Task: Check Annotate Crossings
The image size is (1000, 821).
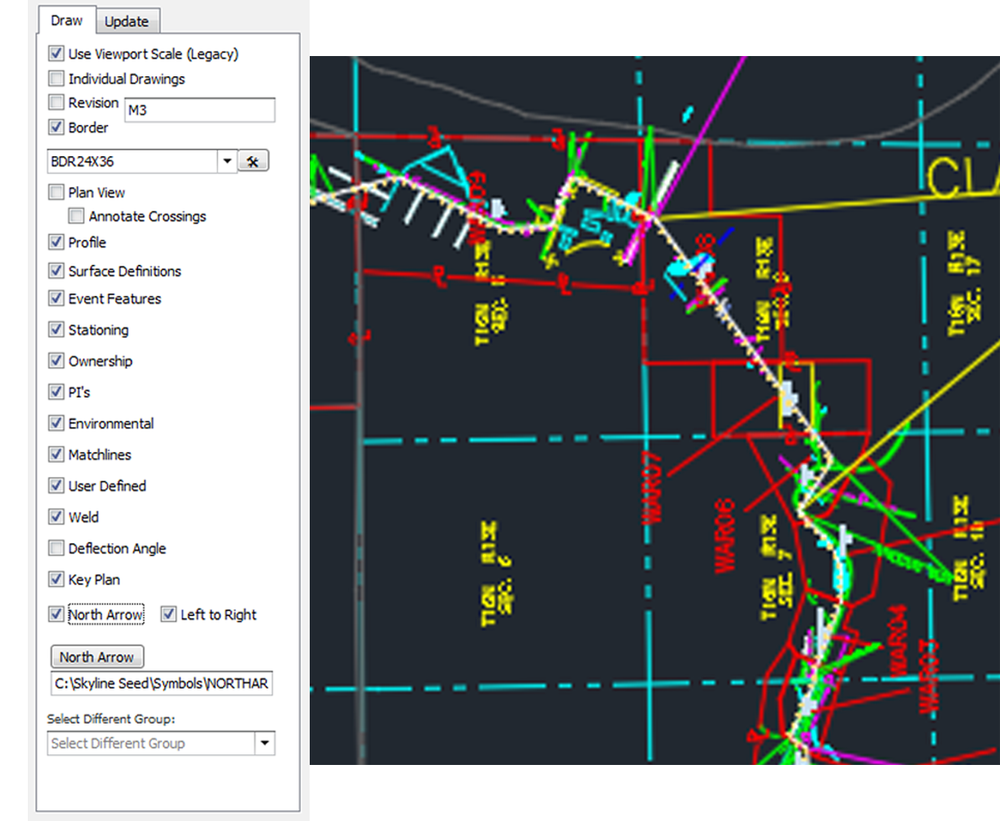Action: tap(76, 216)
